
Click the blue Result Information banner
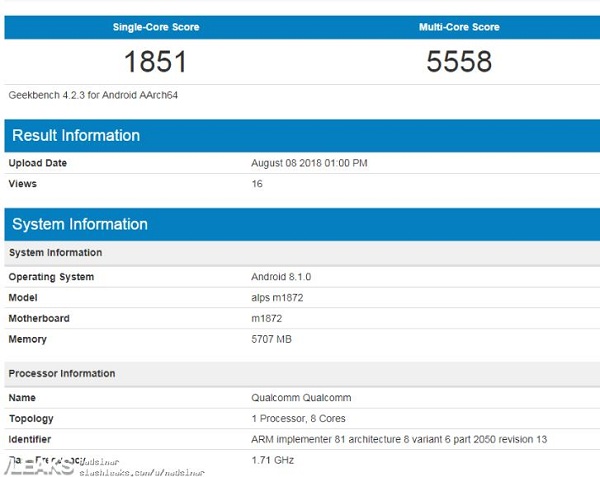pyautogui.click(x=300, y=136)
